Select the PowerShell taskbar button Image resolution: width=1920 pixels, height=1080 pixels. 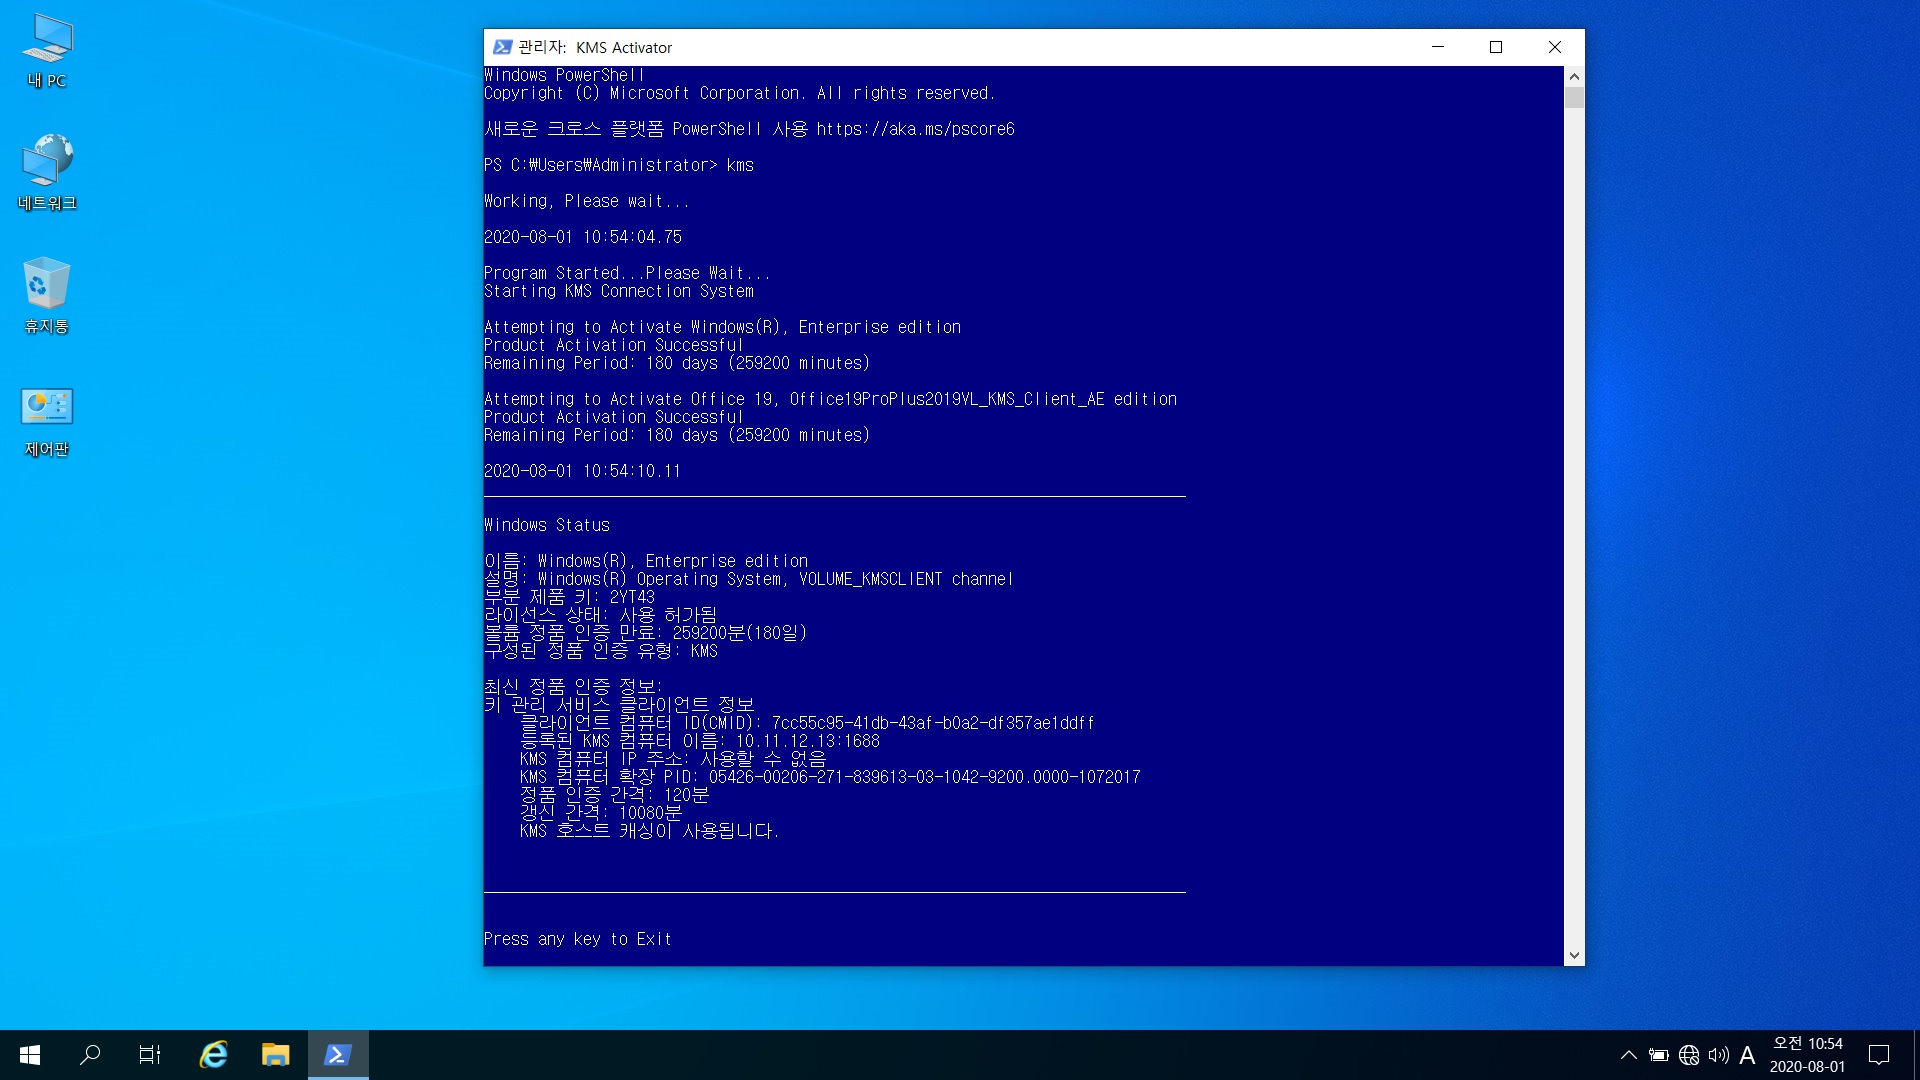point(338,1054)
